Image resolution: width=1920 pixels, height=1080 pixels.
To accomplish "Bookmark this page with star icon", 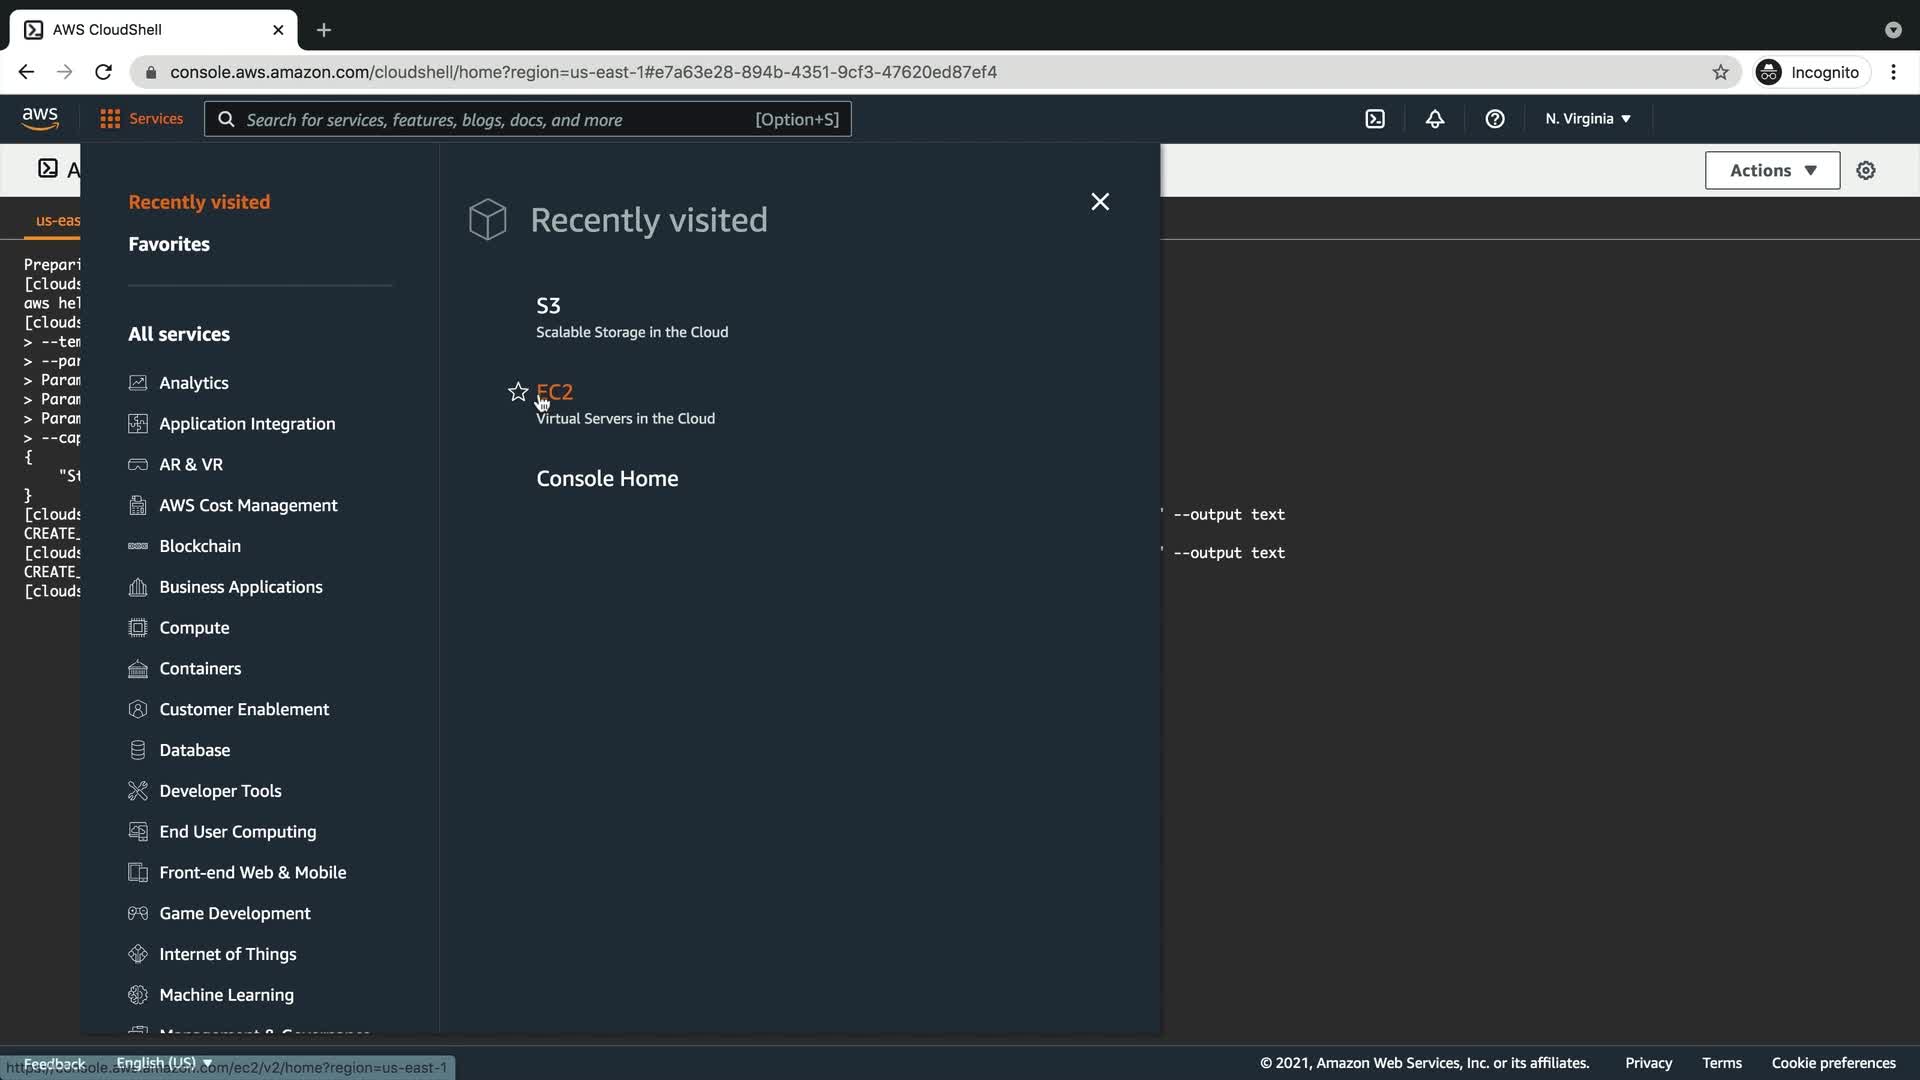I will (1720, 72).
